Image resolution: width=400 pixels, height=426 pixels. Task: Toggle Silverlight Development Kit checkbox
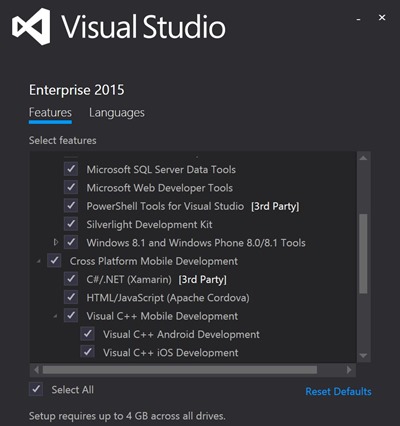point(71,224)
